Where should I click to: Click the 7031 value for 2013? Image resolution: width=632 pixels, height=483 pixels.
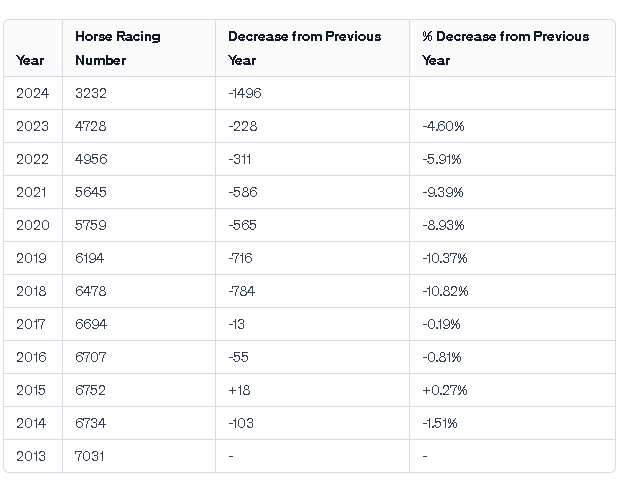coord(90,456)
